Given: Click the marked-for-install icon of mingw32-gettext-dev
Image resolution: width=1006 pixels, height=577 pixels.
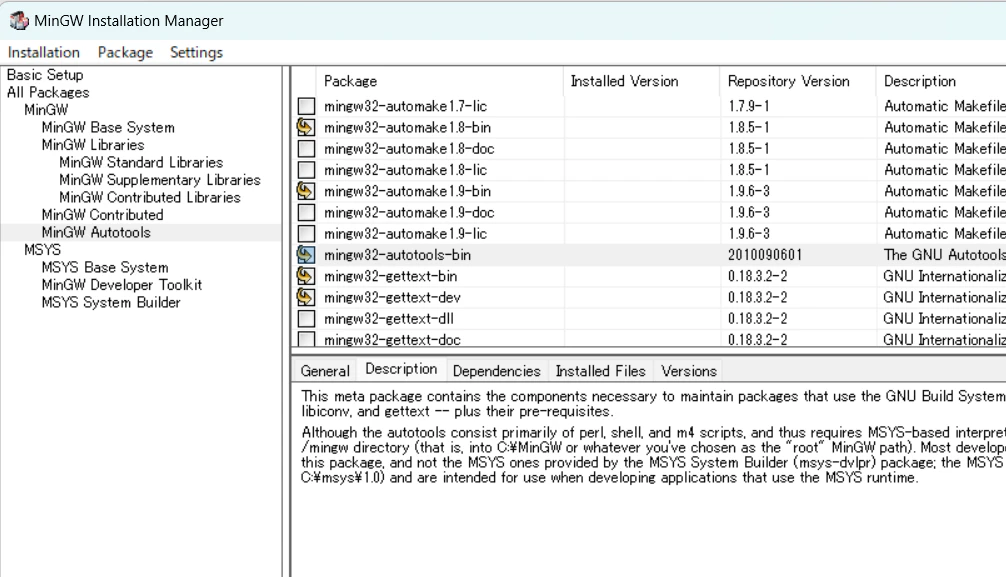Looking at the screenshot, I should tap(306, 297).
